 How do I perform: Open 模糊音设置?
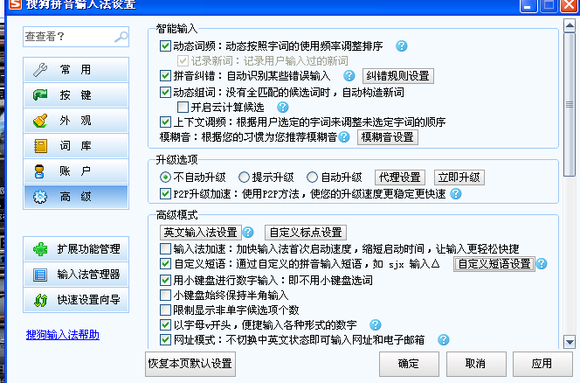[x=388, y=137]
